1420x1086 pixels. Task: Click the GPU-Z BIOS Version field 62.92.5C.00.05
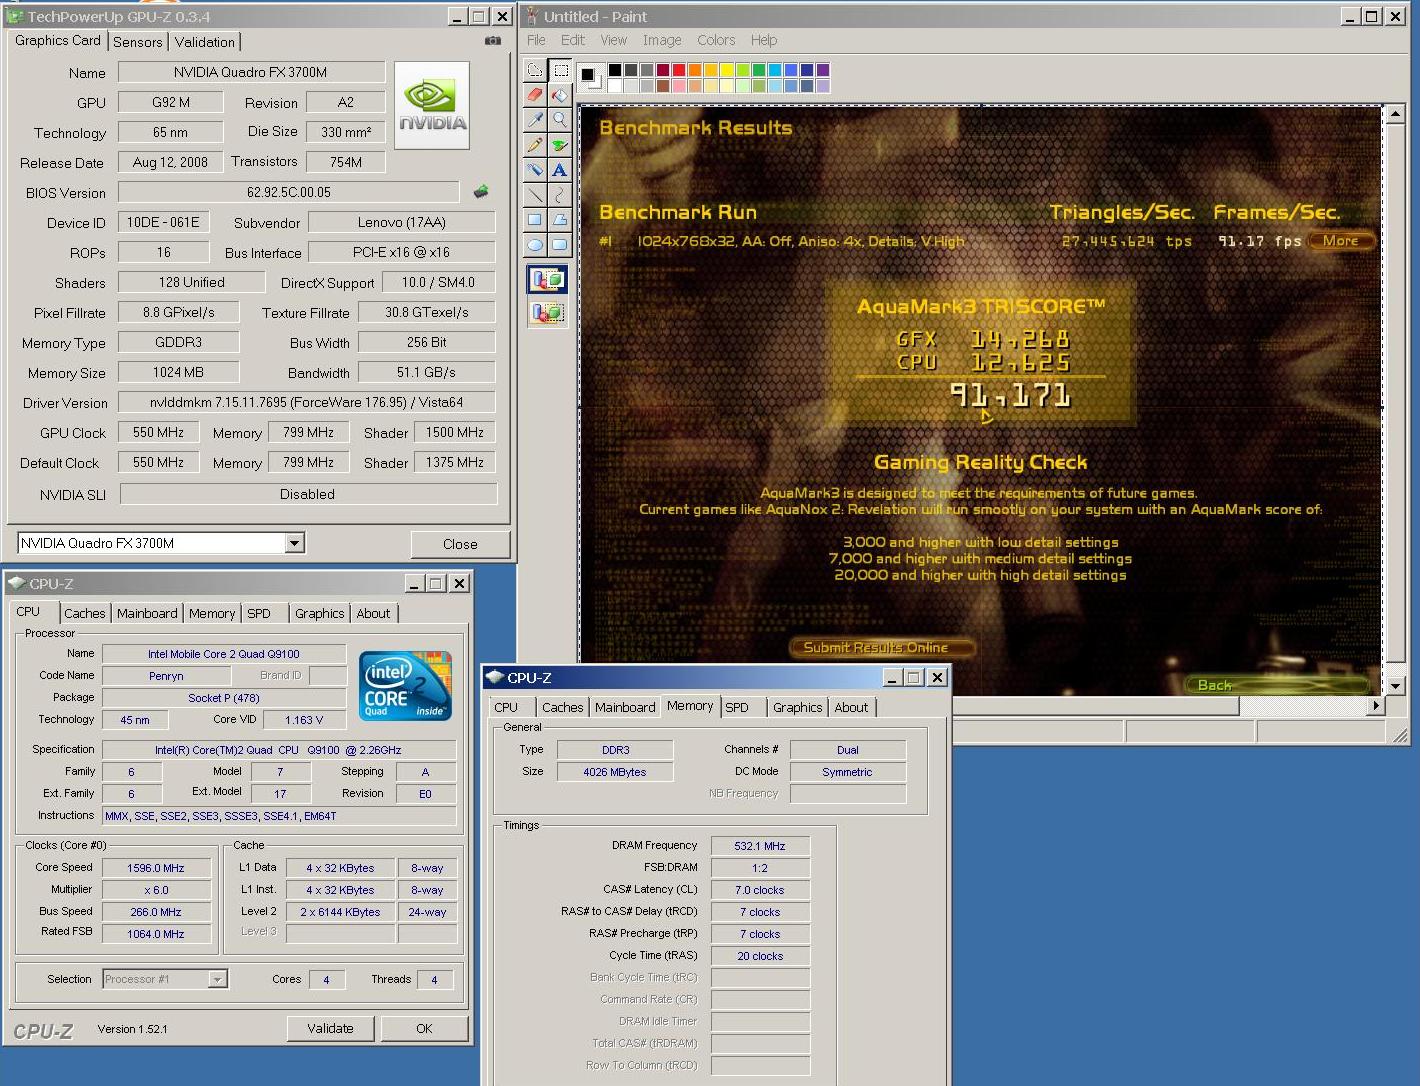point(289,192)
